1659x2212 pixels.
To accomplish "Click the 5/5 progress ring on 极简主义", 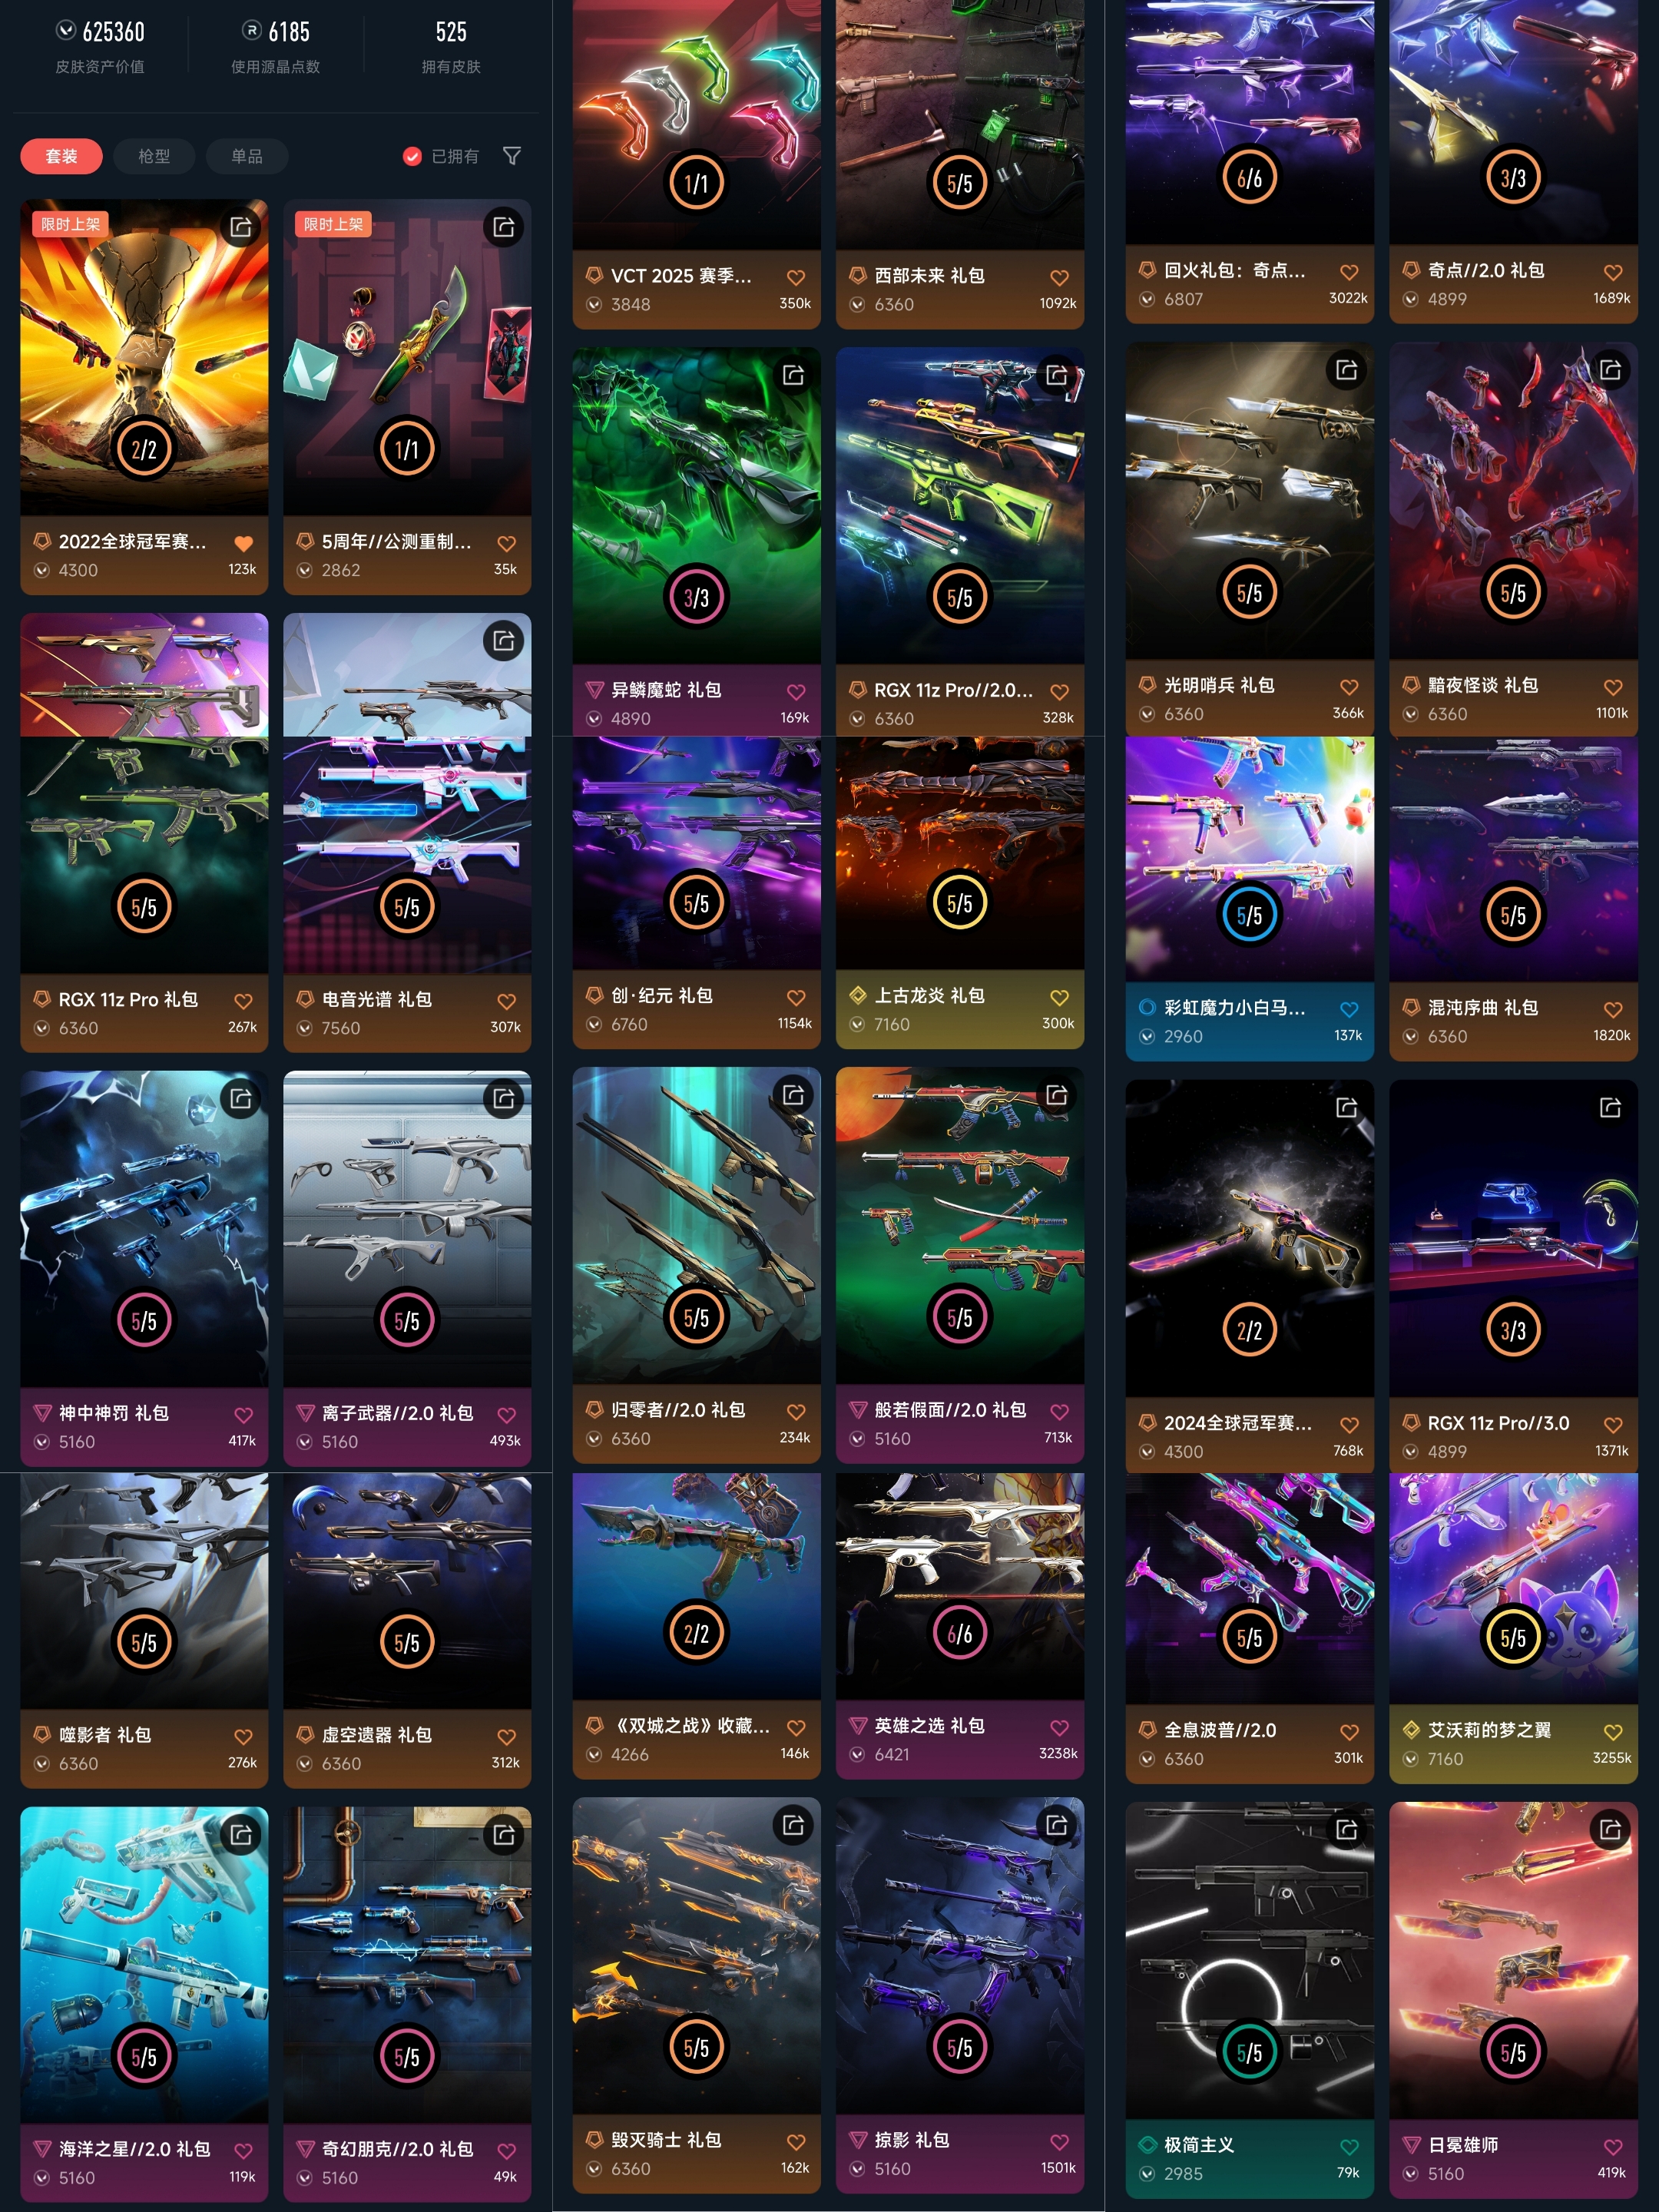I will (x=1249, y=2053).
